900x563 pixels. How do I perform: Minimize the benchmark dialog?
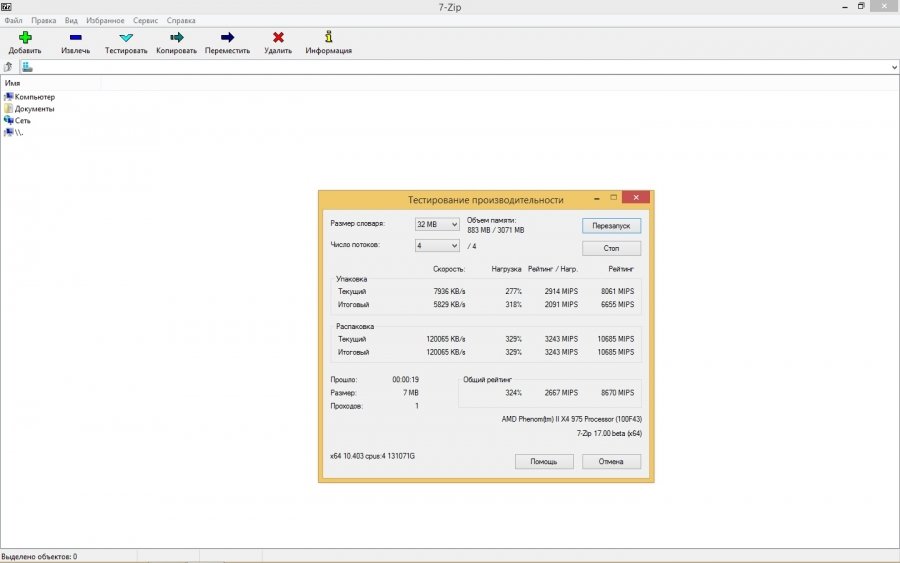[x=597, y=198]
